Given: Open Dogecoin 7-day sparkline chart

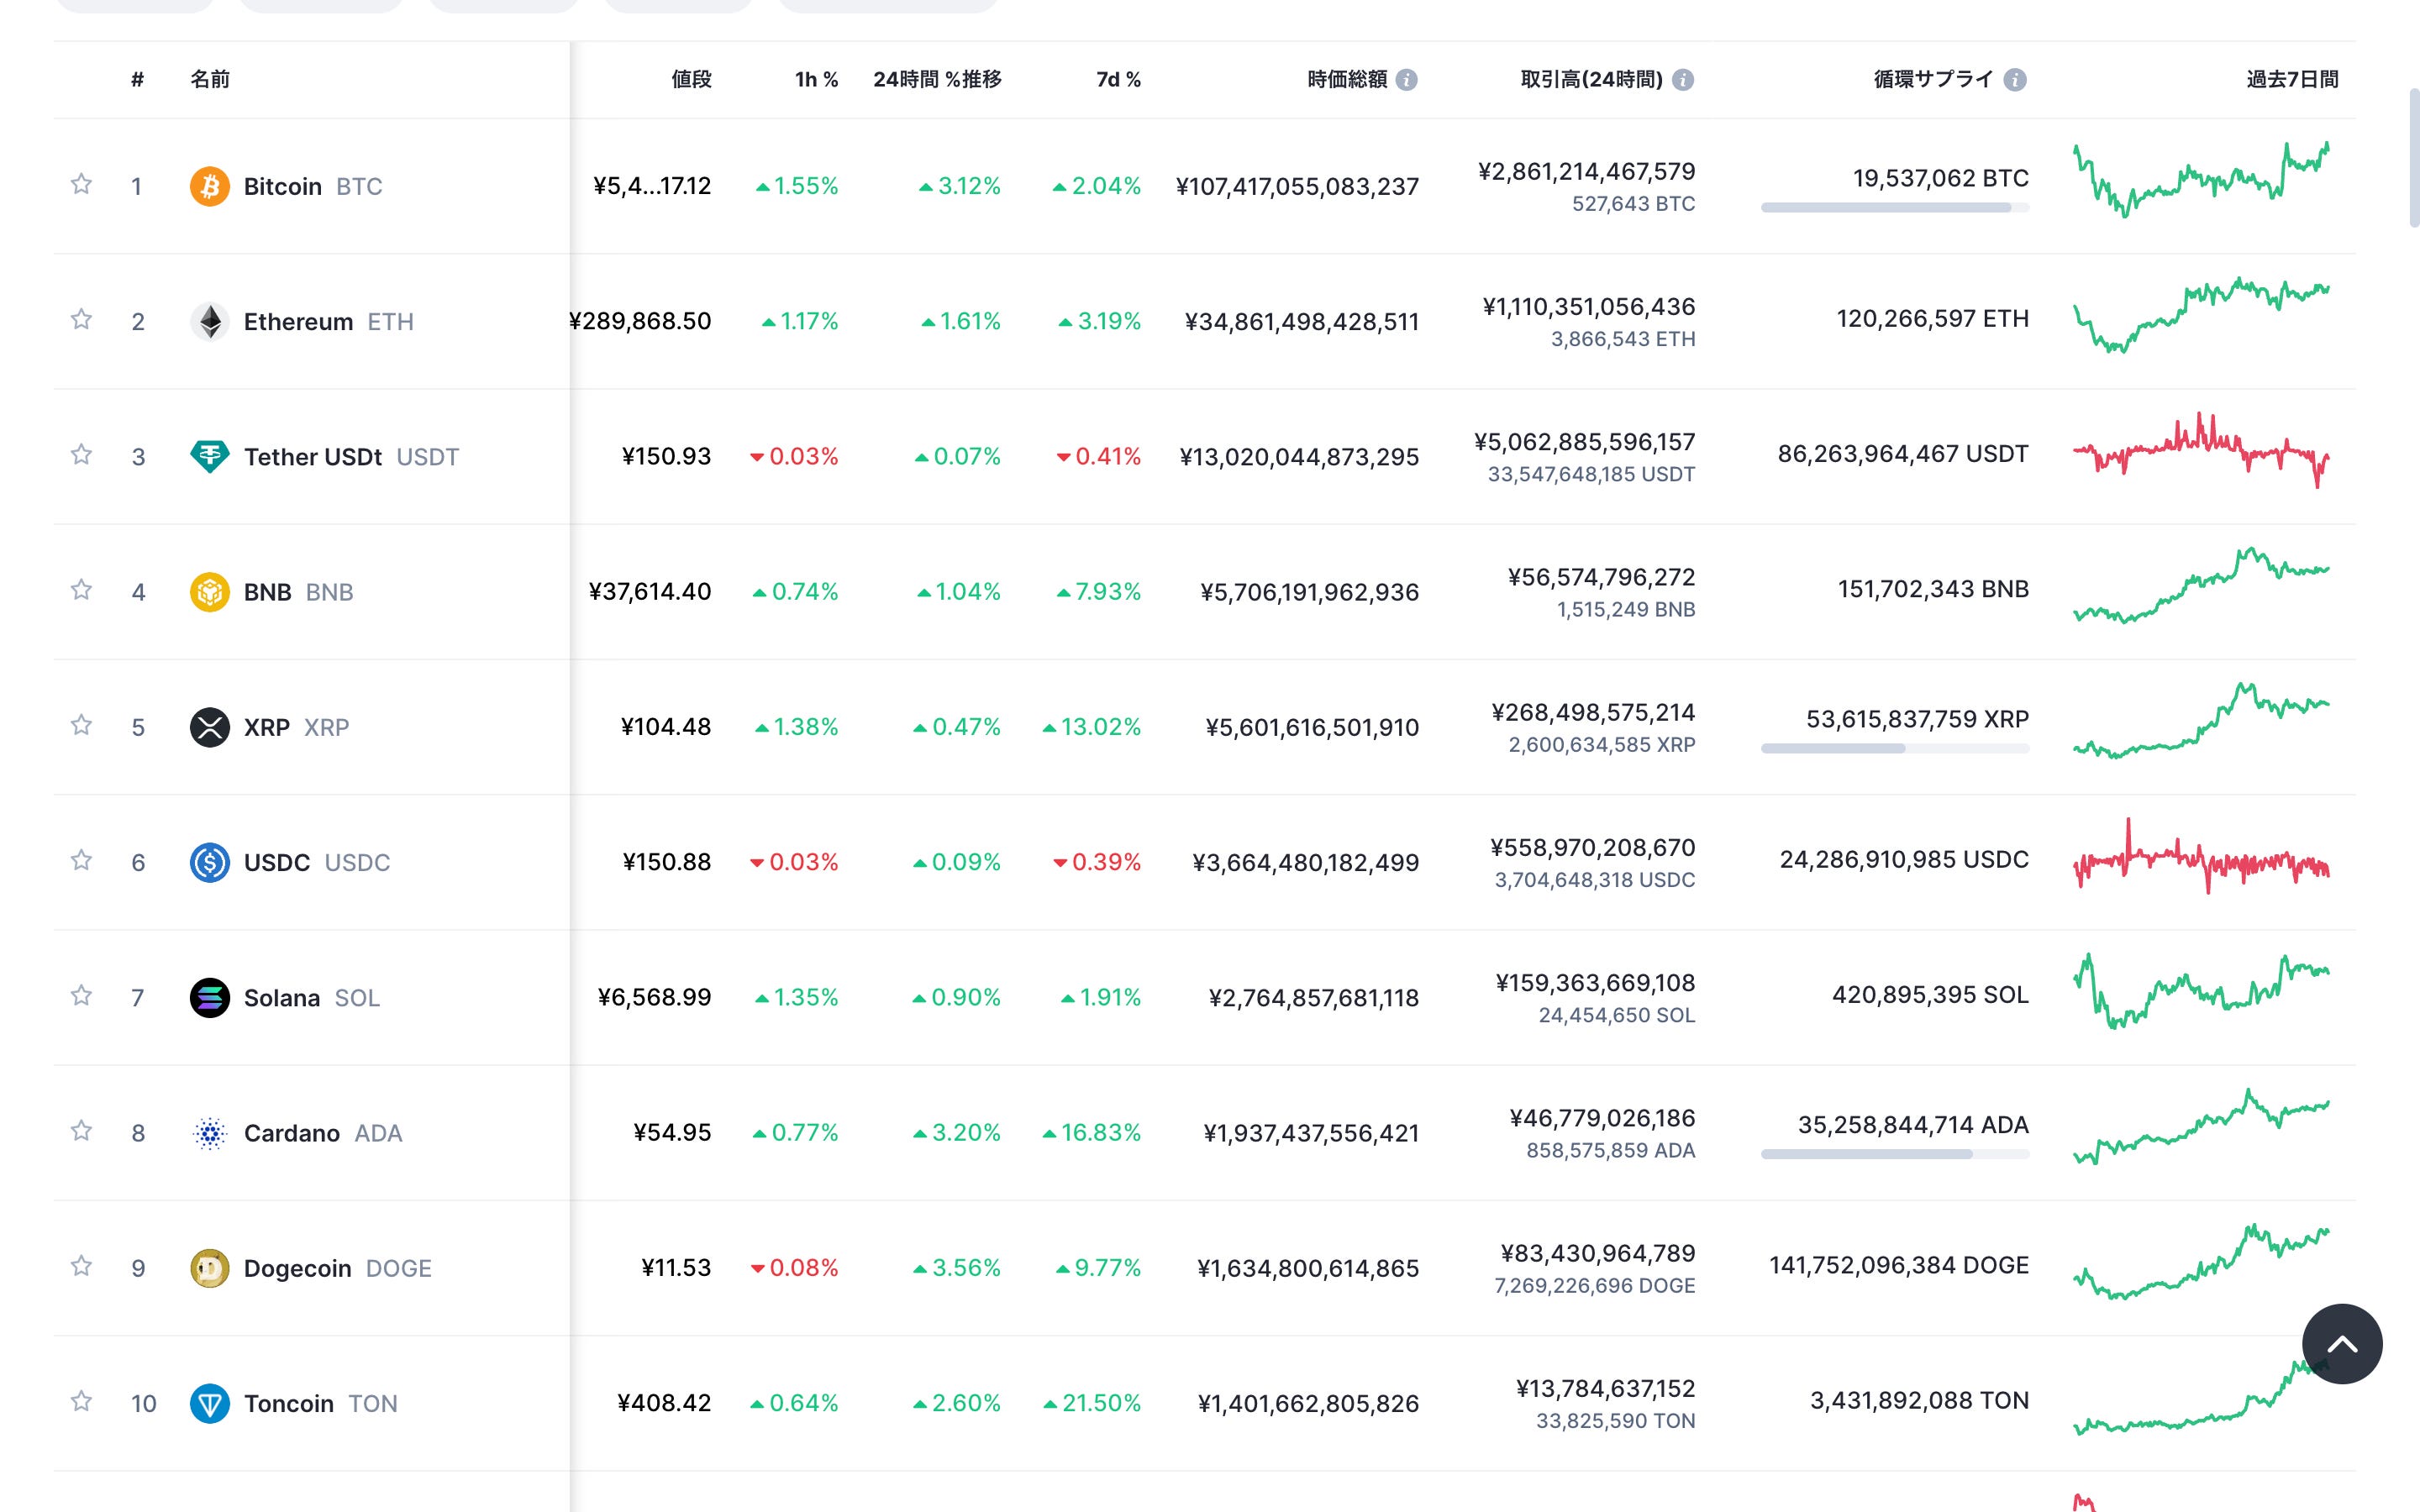Looking at the screenshot, I should point(2201,1262).
